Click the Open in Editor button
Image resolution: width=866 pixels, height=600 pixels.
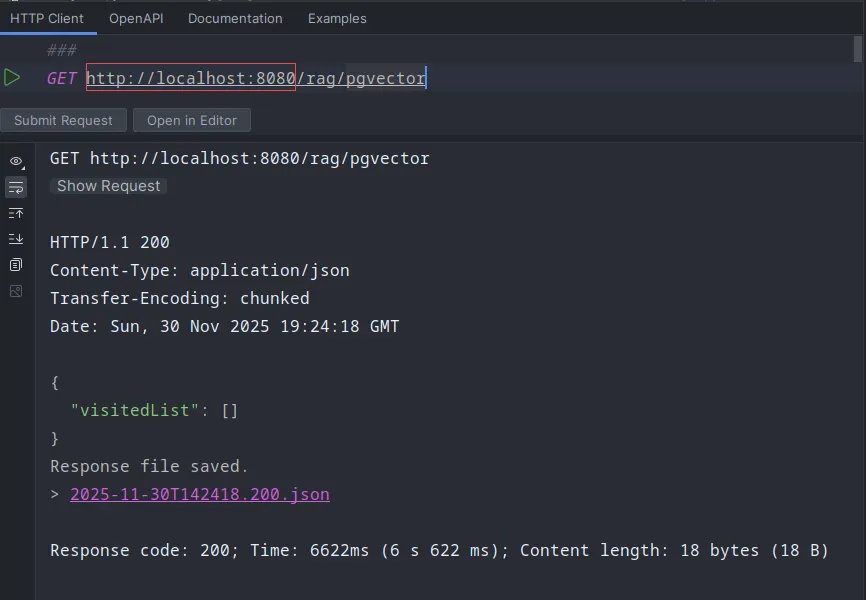pos(192,120)
